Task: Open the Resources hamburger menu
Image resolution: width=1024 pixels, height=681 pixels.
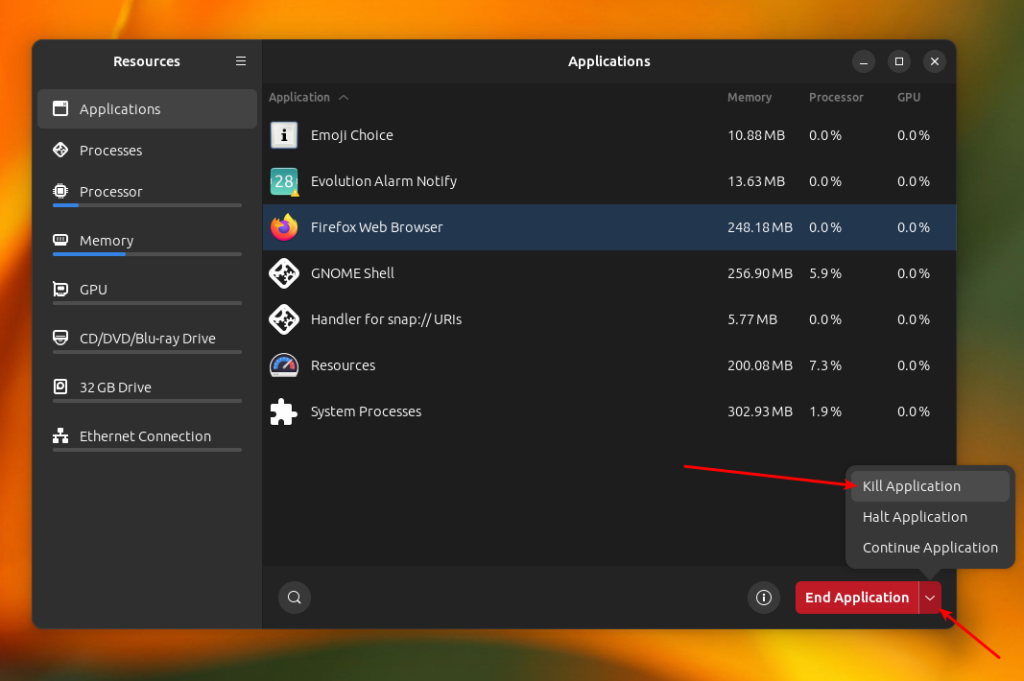Action: tap(241, 61)
